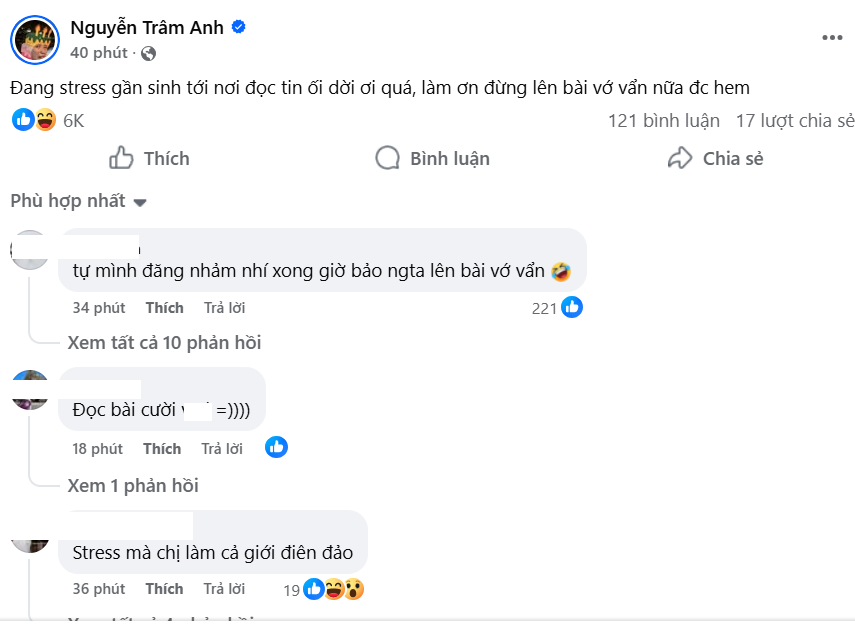
Task: Click the Bình luận speech-bubble icon
Action: tap(385, 158)
